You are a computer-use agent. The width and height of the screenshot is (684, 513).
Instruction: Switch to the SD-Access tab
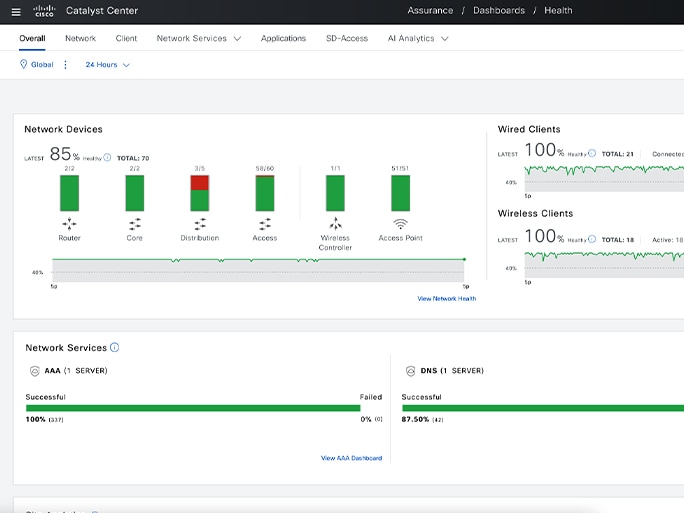click(347, 38)
